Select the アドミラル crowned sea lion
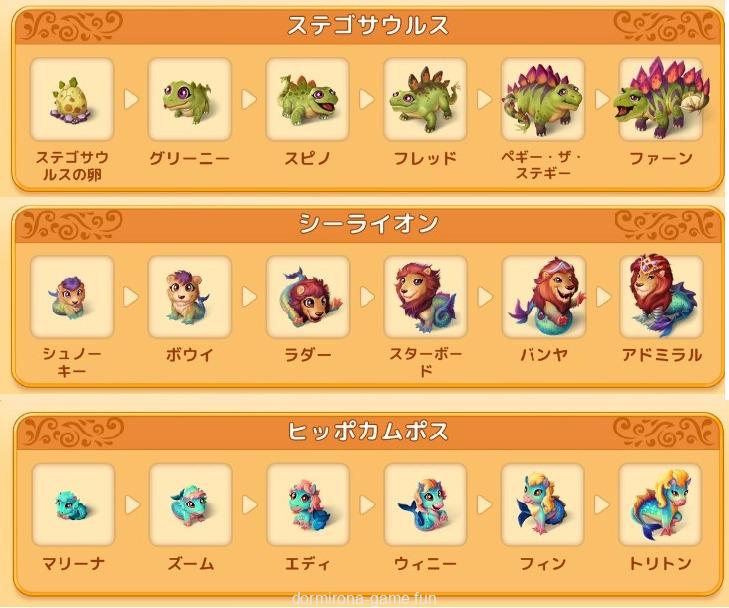Image resolution: width=729 pixels, height=608 pixels. coord(661,297)
